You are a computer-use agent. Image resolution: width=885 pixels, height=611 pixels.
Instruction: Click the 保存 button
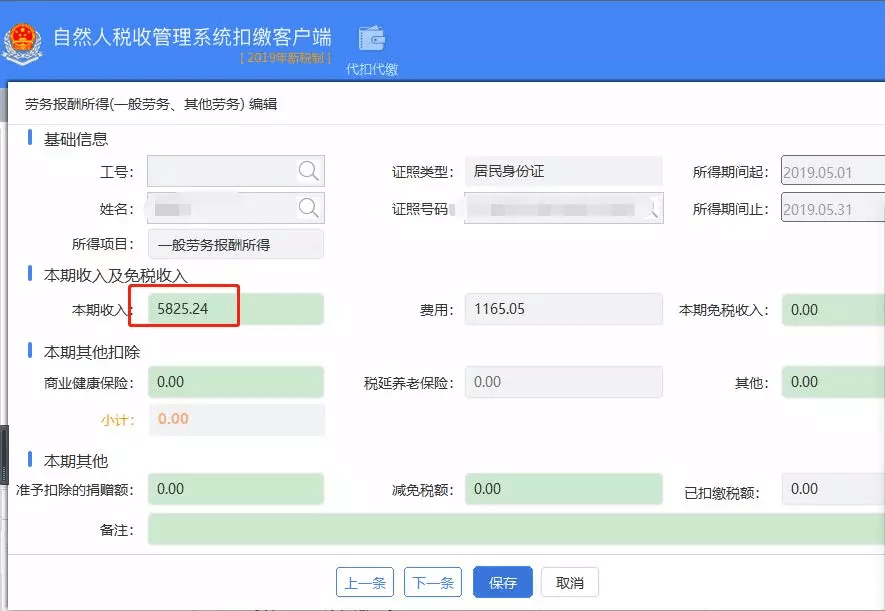pyautogui.click(x=502, y=583)
